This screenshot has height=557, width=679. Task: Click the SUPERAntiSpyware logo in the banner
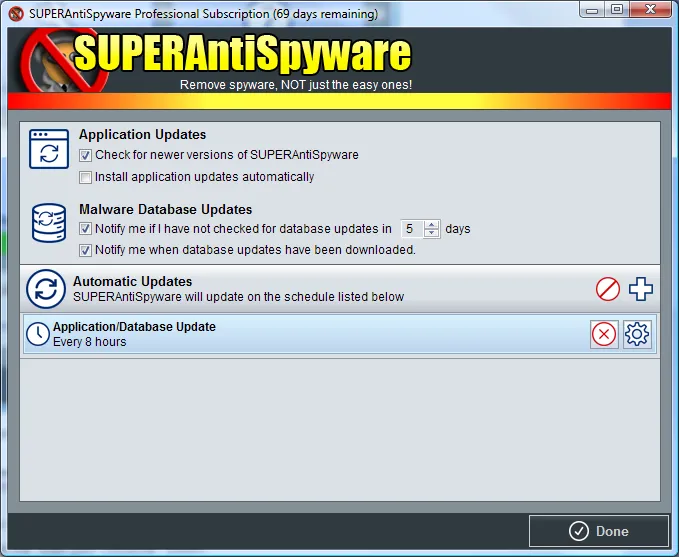242,54
